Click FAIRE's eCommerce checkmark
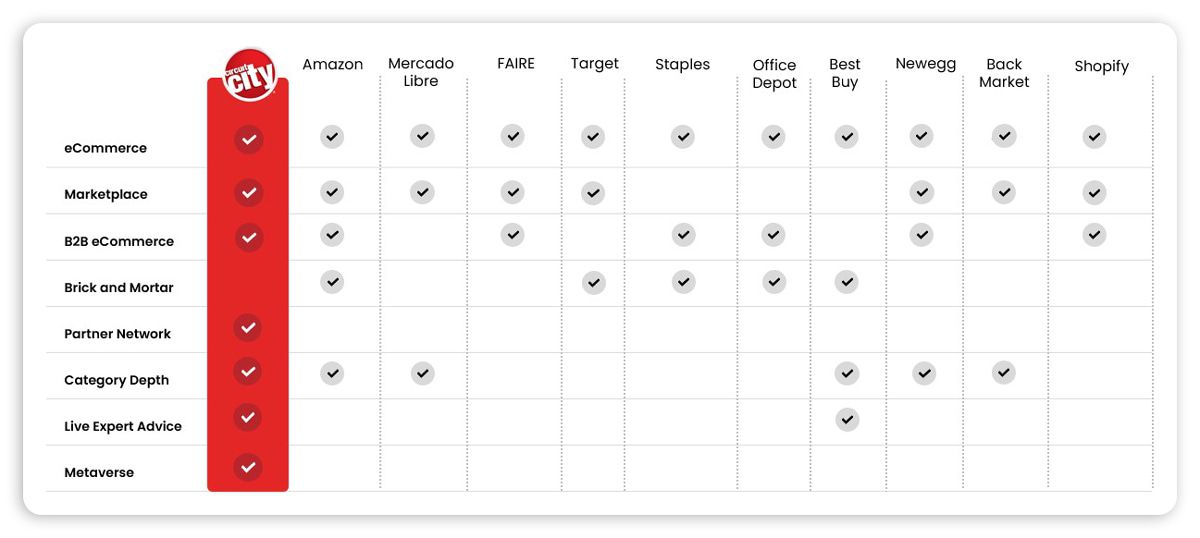Screen dimensions: 1200x538 click(x=512, y=136)
